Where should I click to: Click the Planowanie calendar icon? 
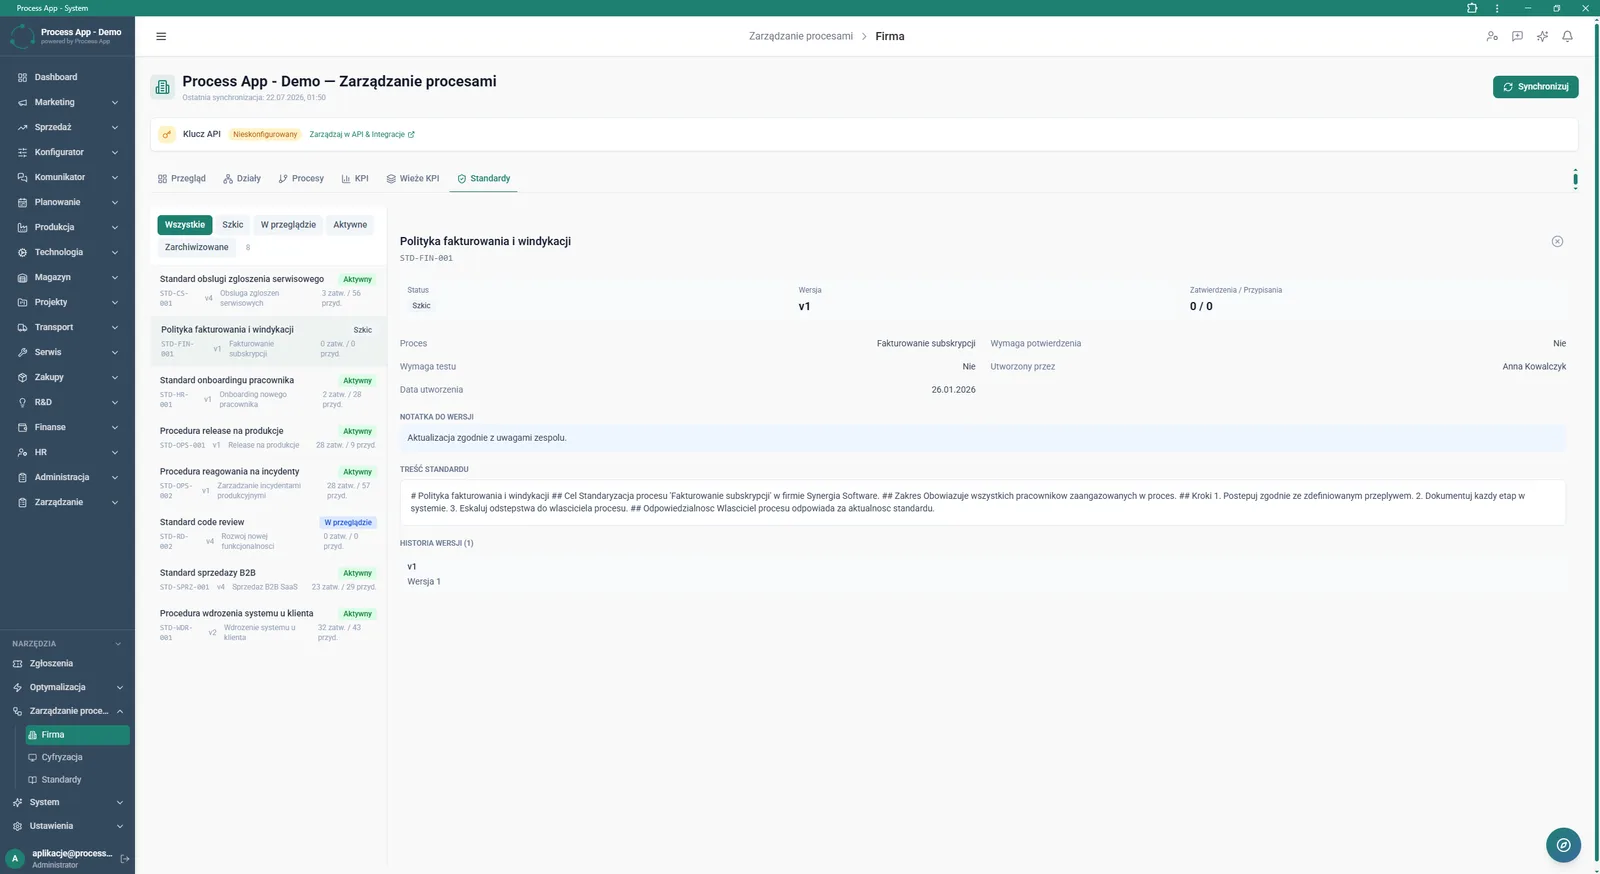pos(22,202)
